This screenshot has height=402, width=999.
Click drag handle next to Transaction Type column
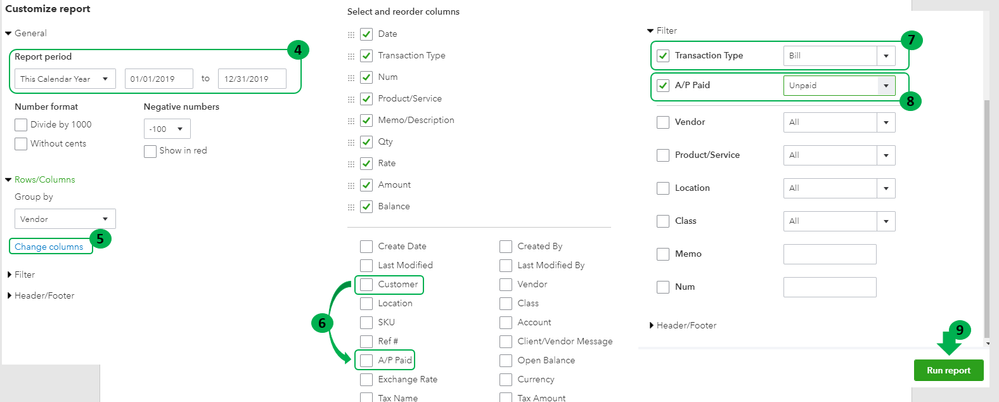click(x=351, y=56)
